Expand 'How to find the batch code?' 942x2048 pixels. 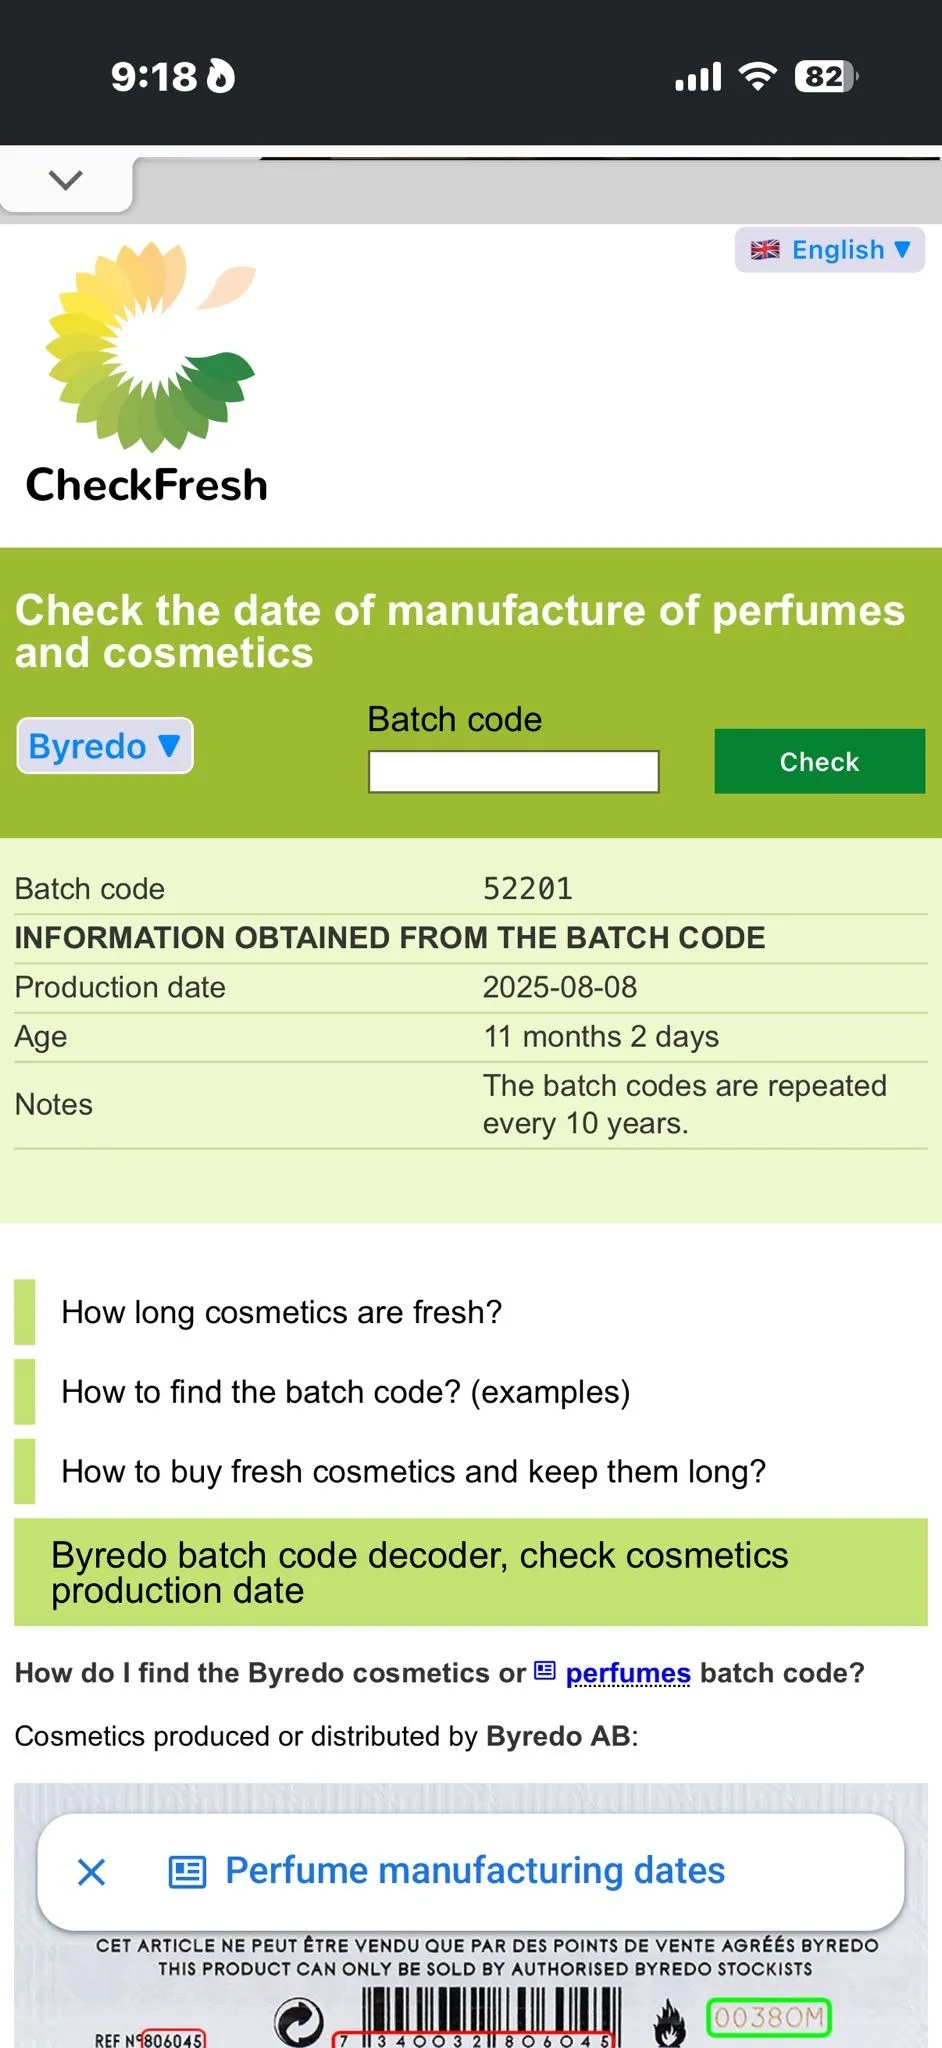345,1392
